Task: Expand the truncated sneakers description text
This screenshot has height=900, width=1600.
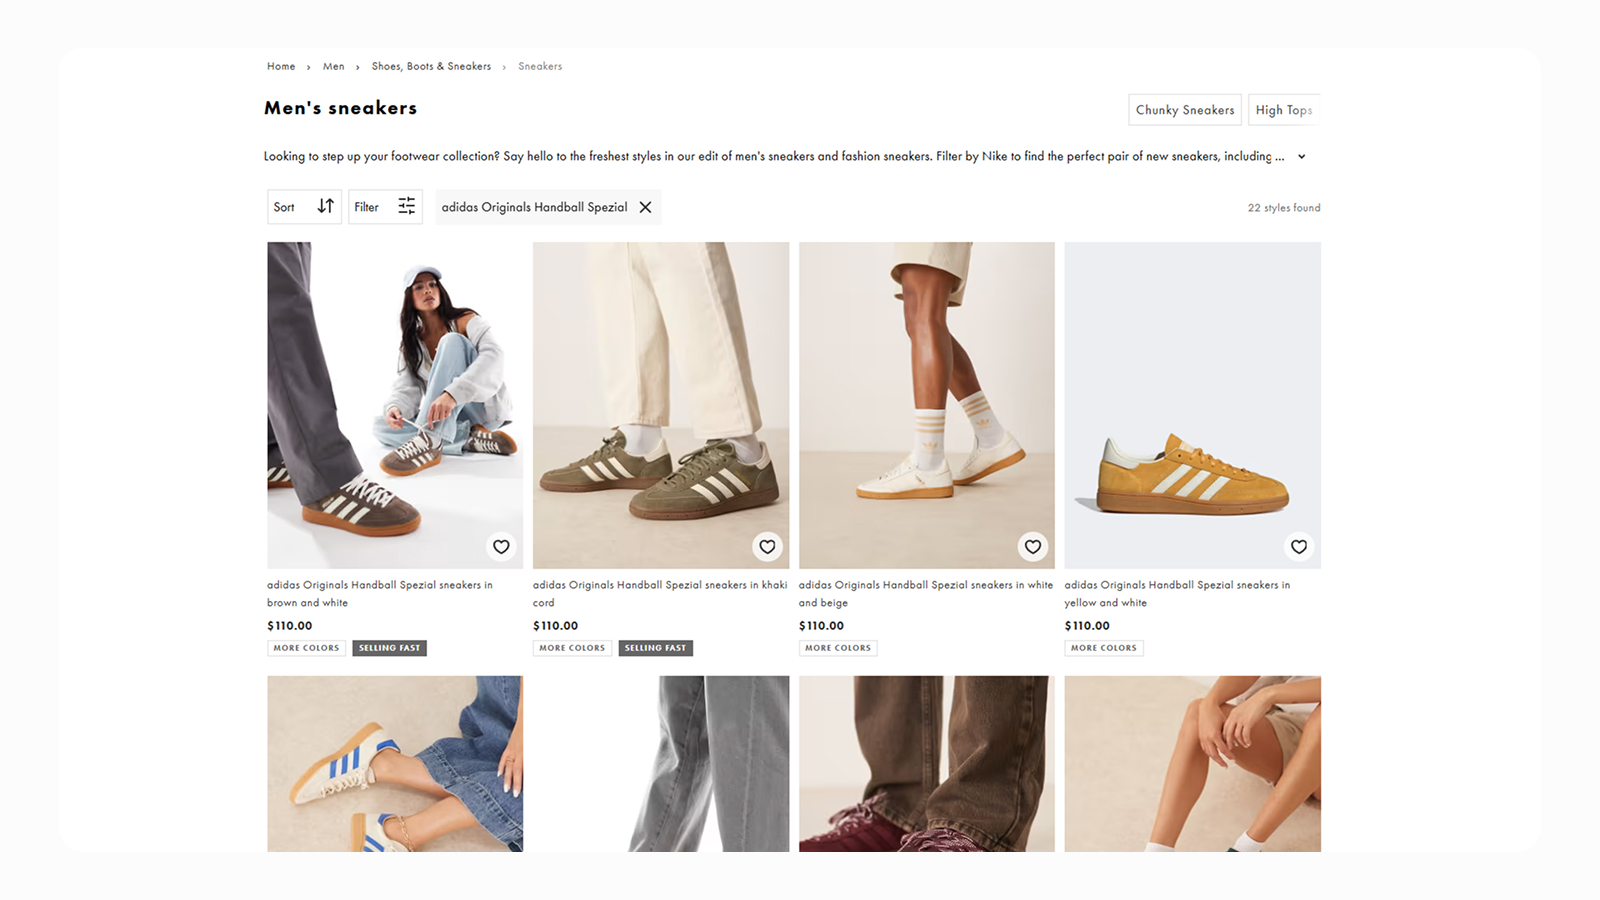Action: (1301, 156)
